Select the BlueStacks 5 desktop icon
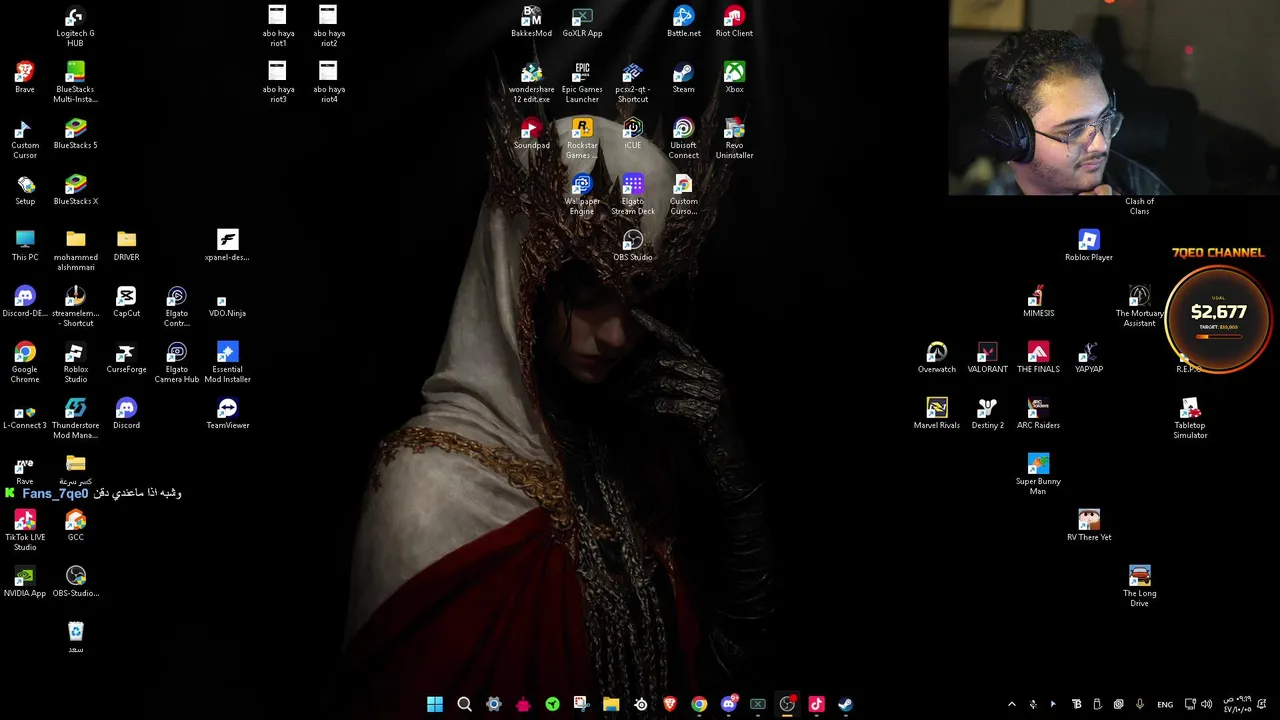This screenshot has width=1280, height=720. 75,134
